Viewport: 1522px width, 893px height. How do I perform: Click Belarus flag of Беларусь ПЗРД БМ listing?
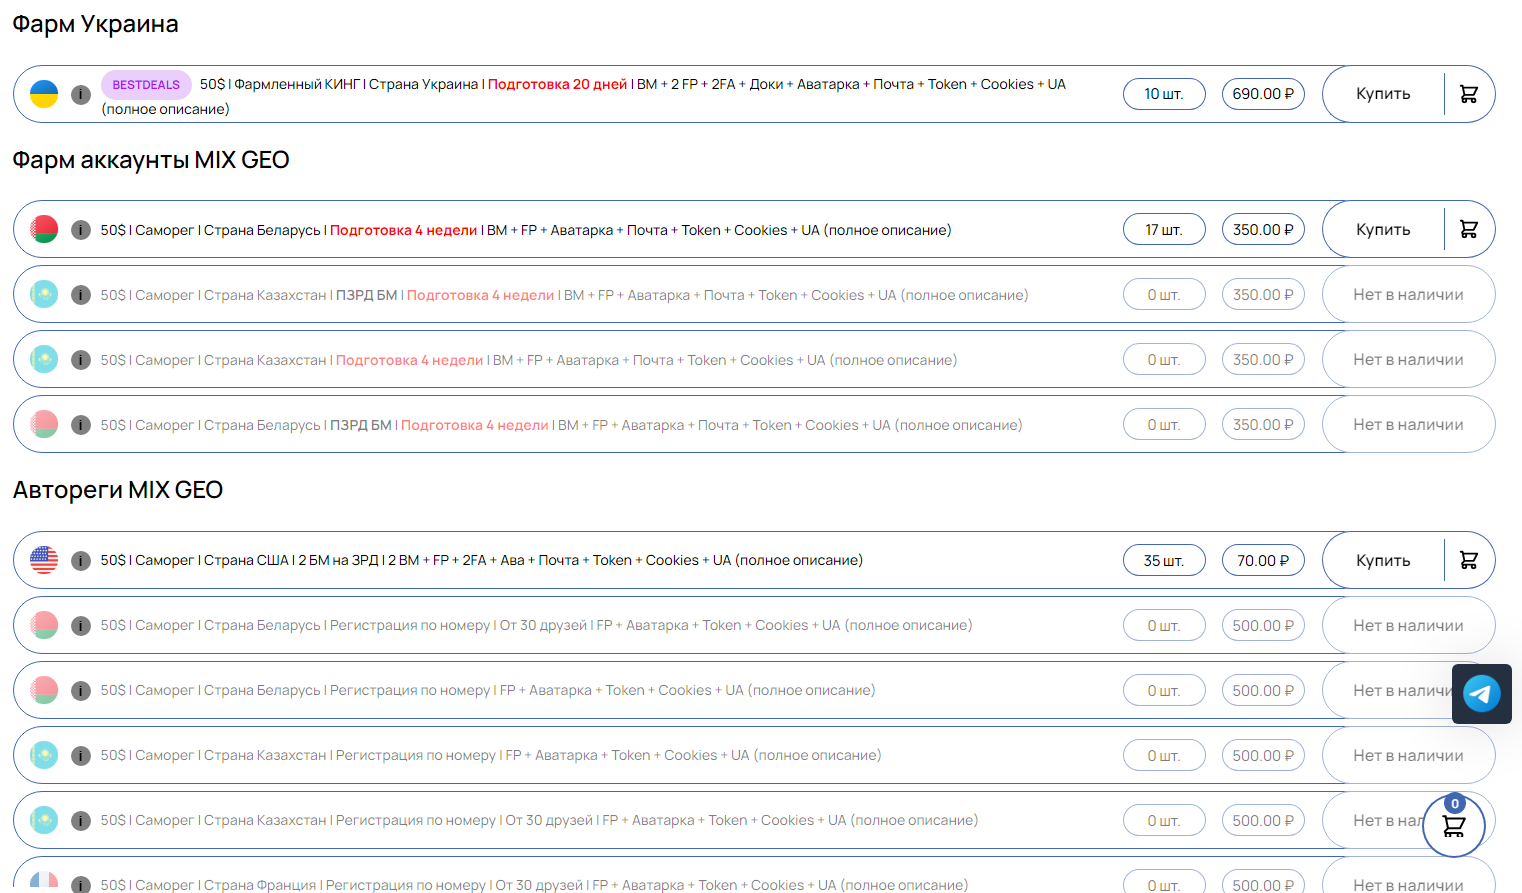tap(44, 424)
